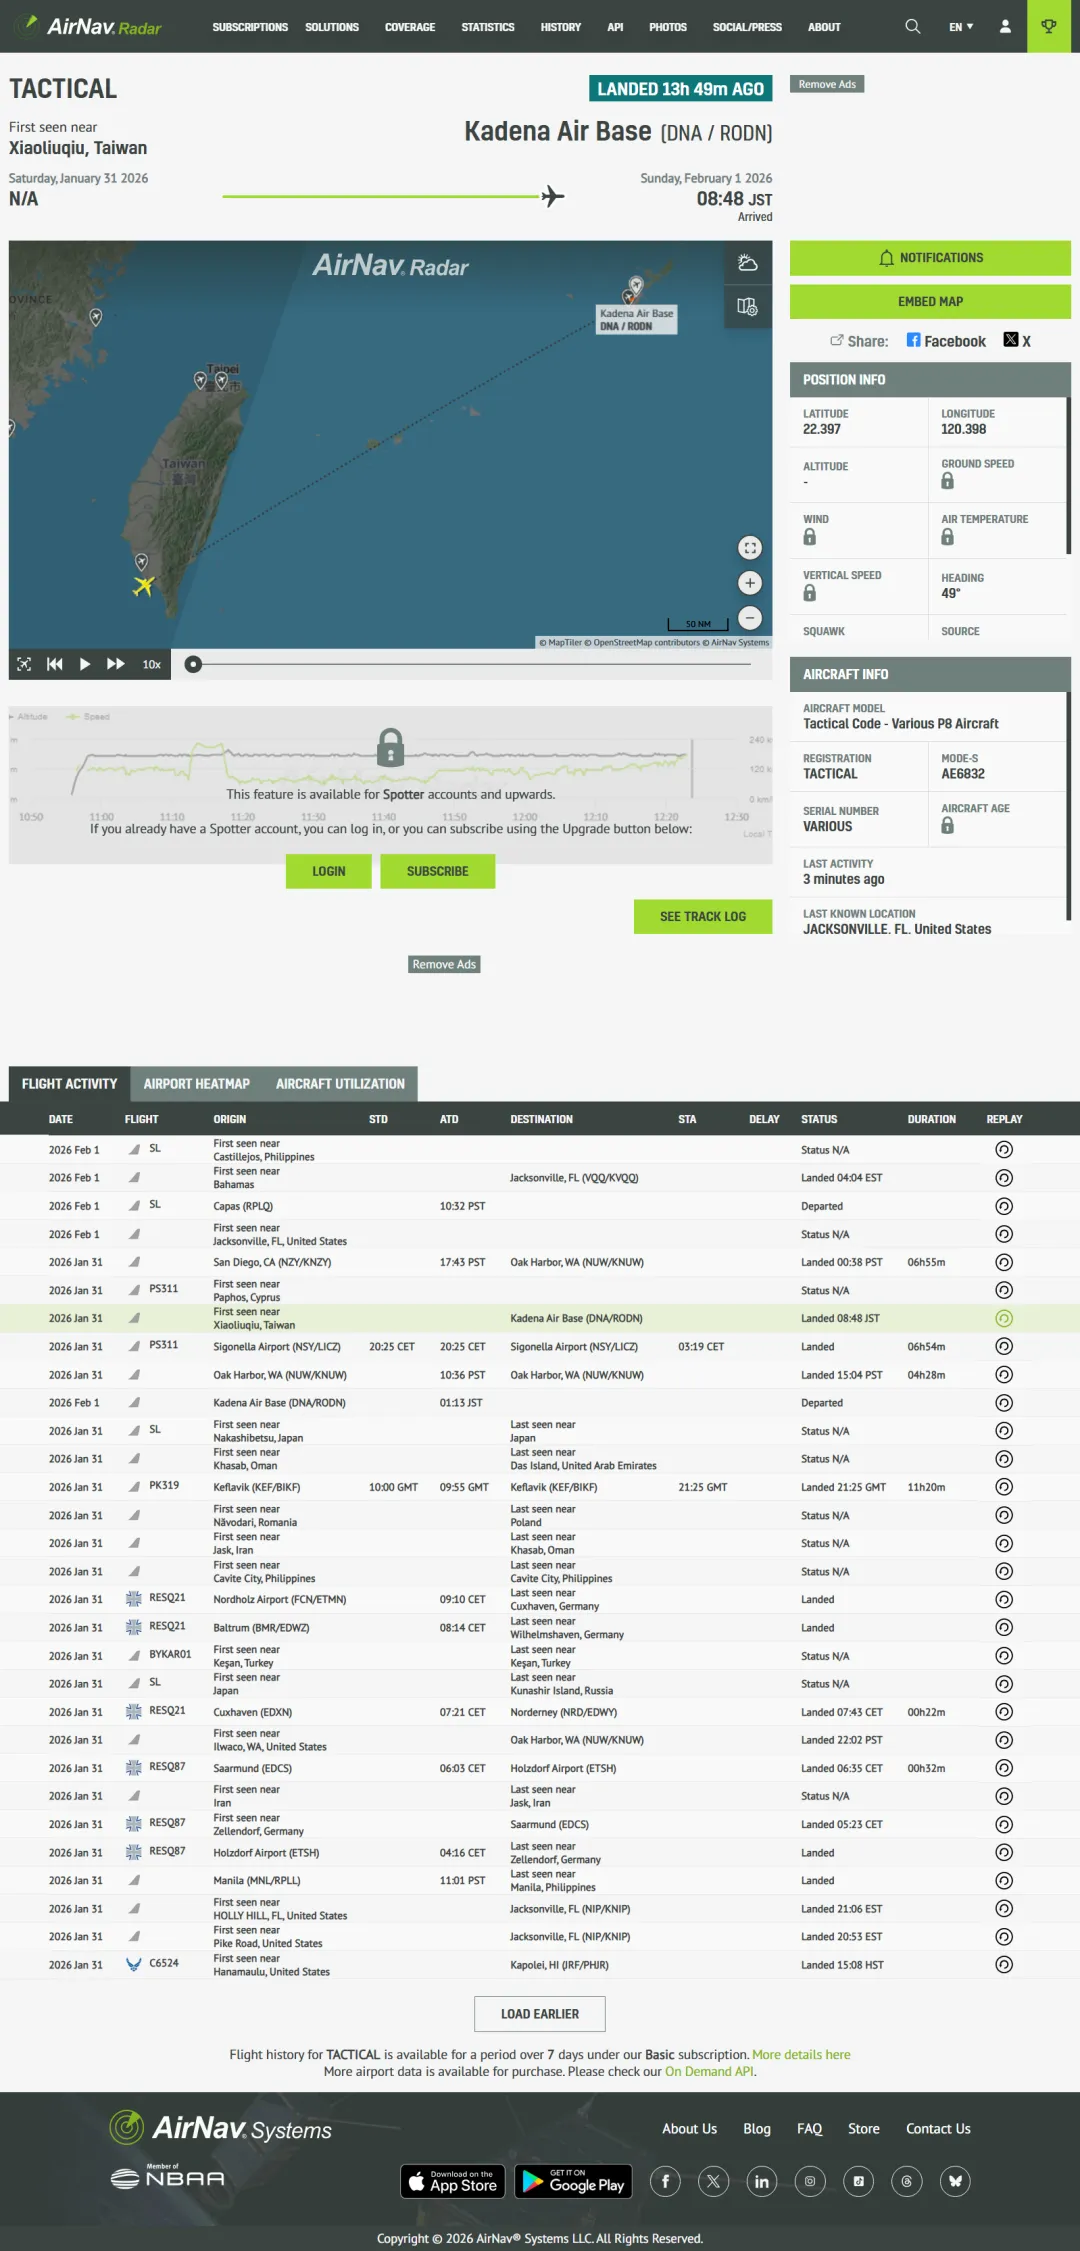Open the Statistics menu
This screenshot has width=1080, height=2251.
point(488,27)
